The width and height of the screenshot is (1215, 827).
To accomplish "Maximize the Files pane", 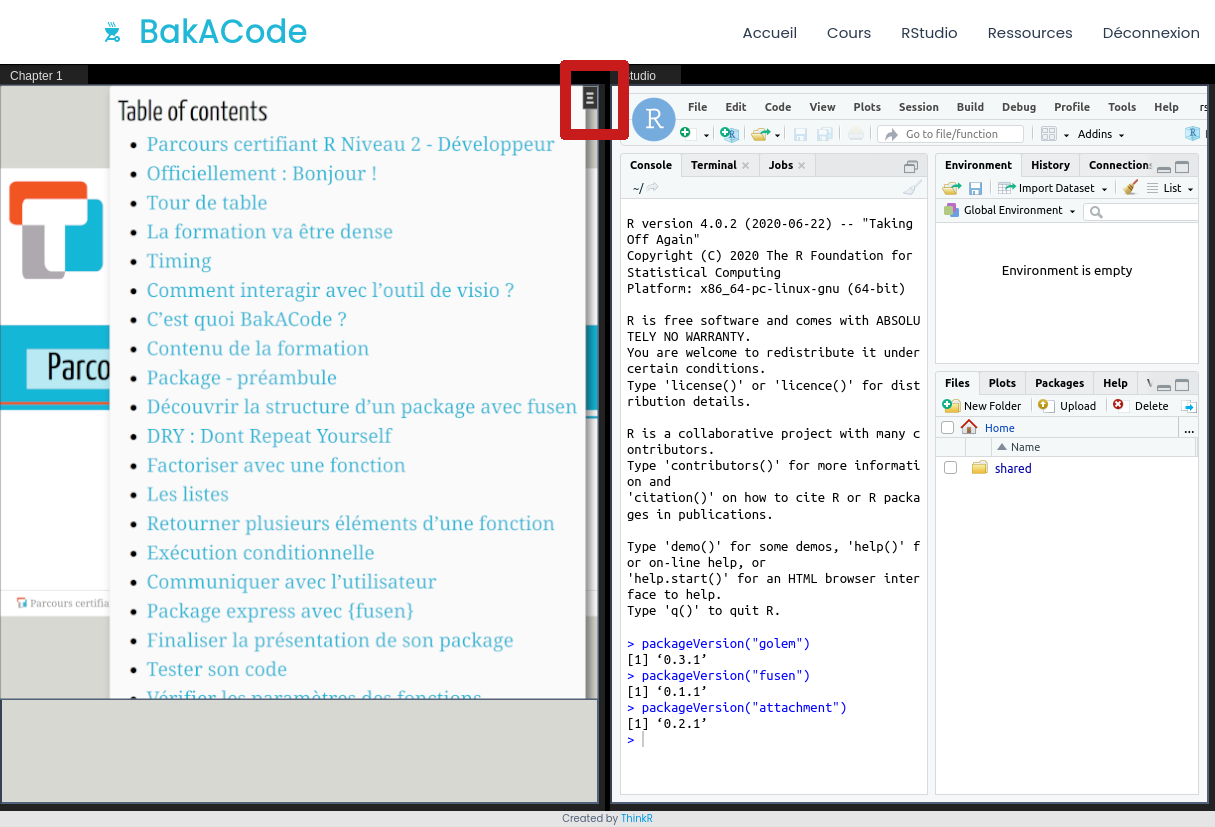I will tap(1182, 385).
